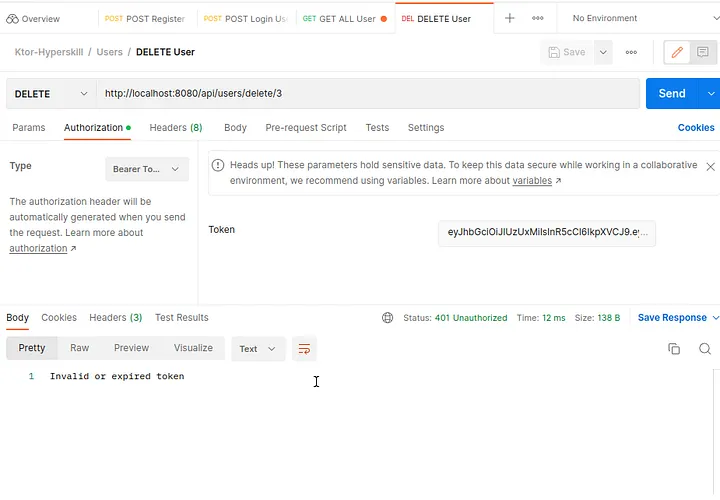Click the response time 12 ms

[x=553, y=318]
